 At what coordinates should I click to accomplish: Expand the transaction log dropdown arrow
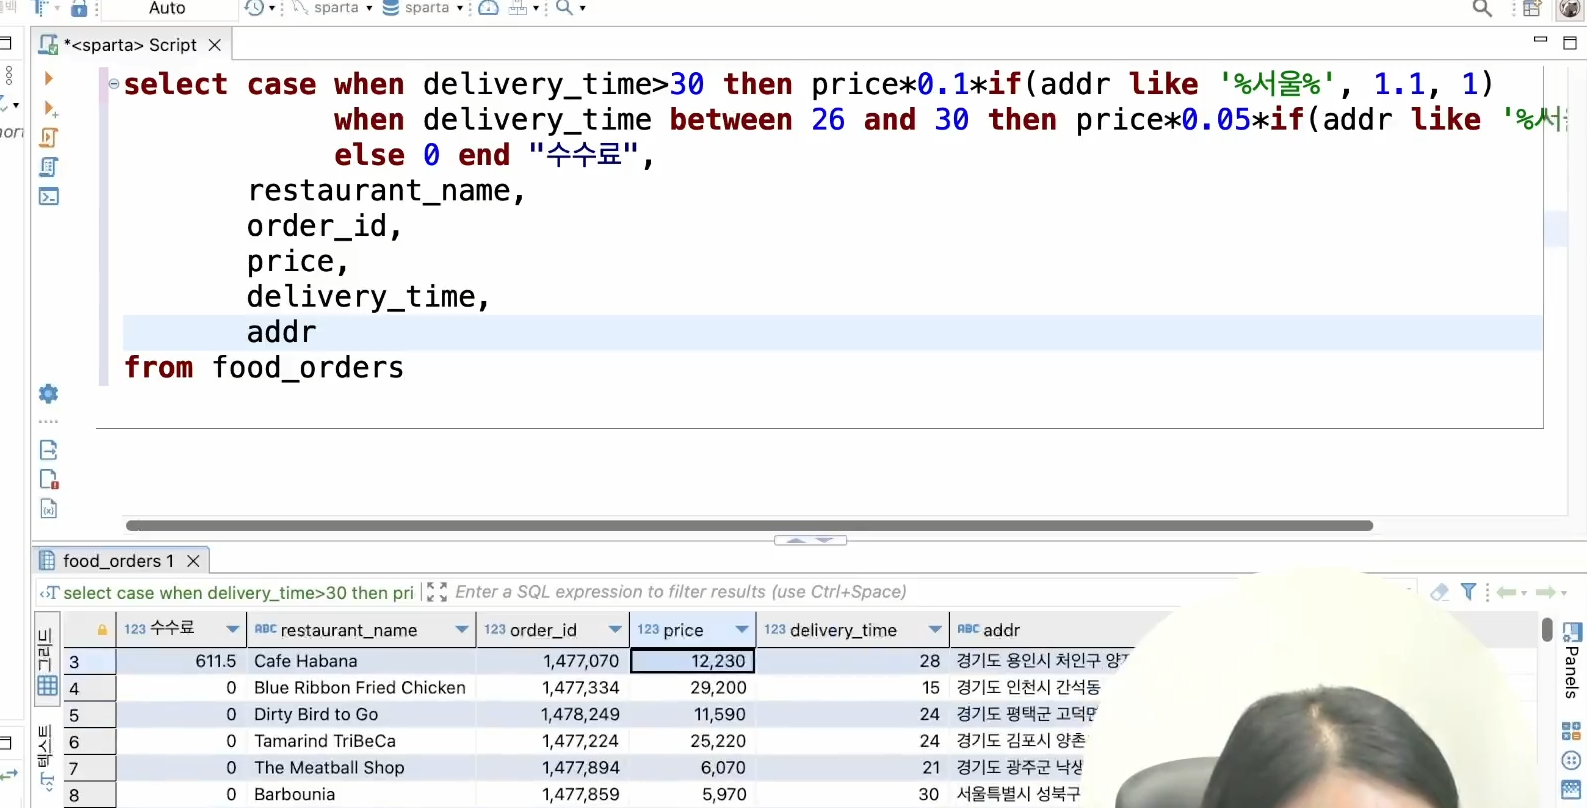272,9
